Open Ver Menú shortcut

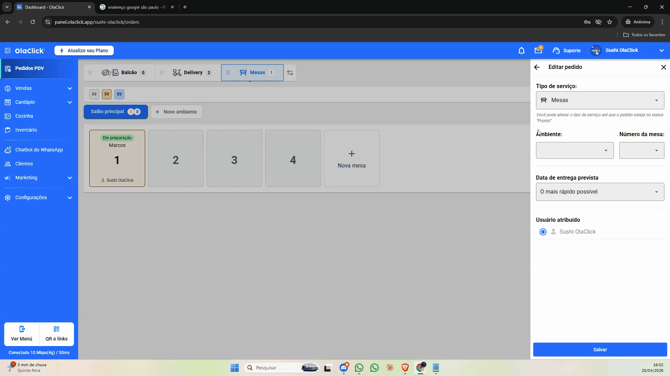[21, 334]
